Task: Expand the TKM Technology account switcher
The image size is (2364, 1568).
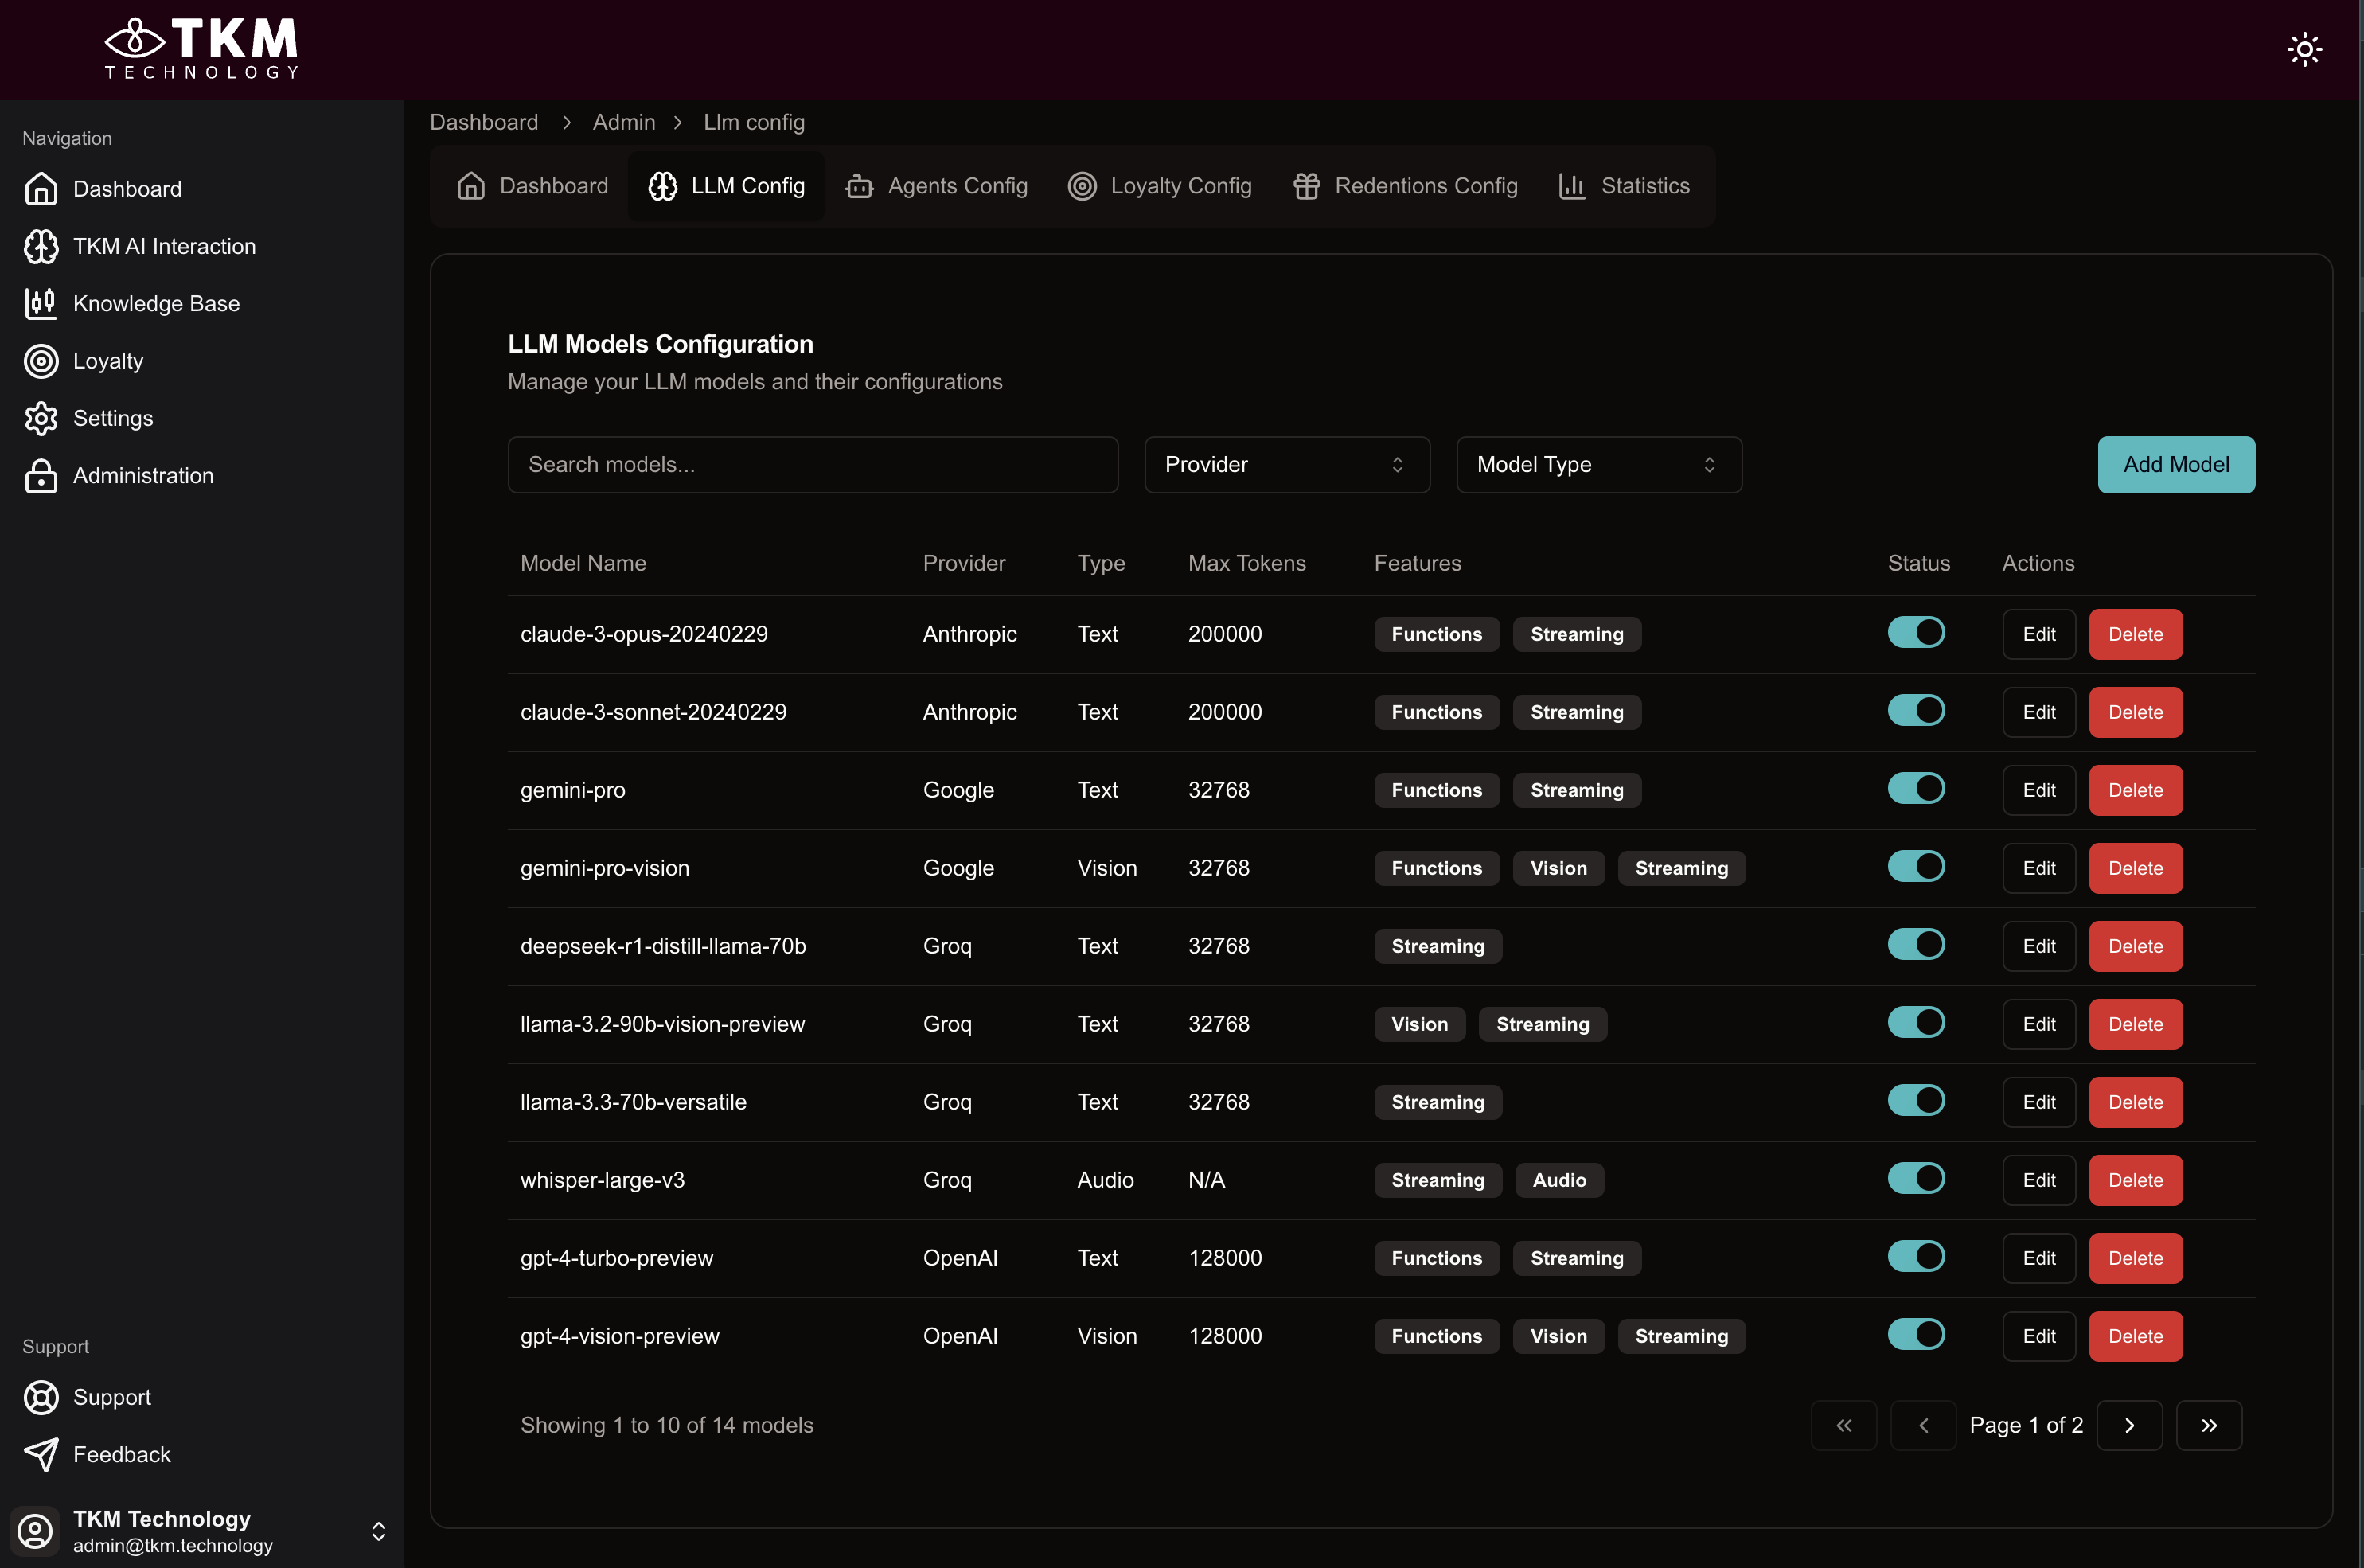Action: 378,1531
